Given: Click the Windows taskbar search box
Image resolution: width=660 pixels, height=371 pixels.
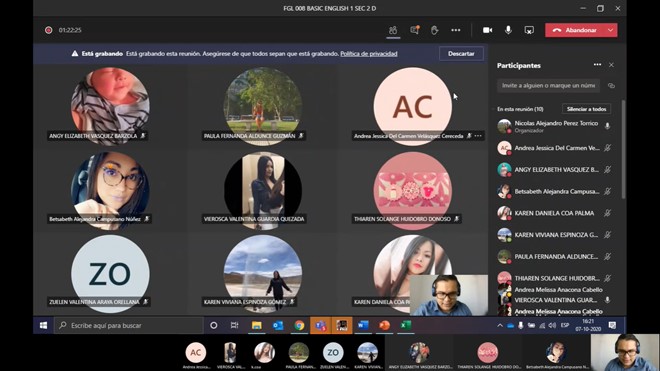Looking at the screenshot, I should [x=129, y=325].
